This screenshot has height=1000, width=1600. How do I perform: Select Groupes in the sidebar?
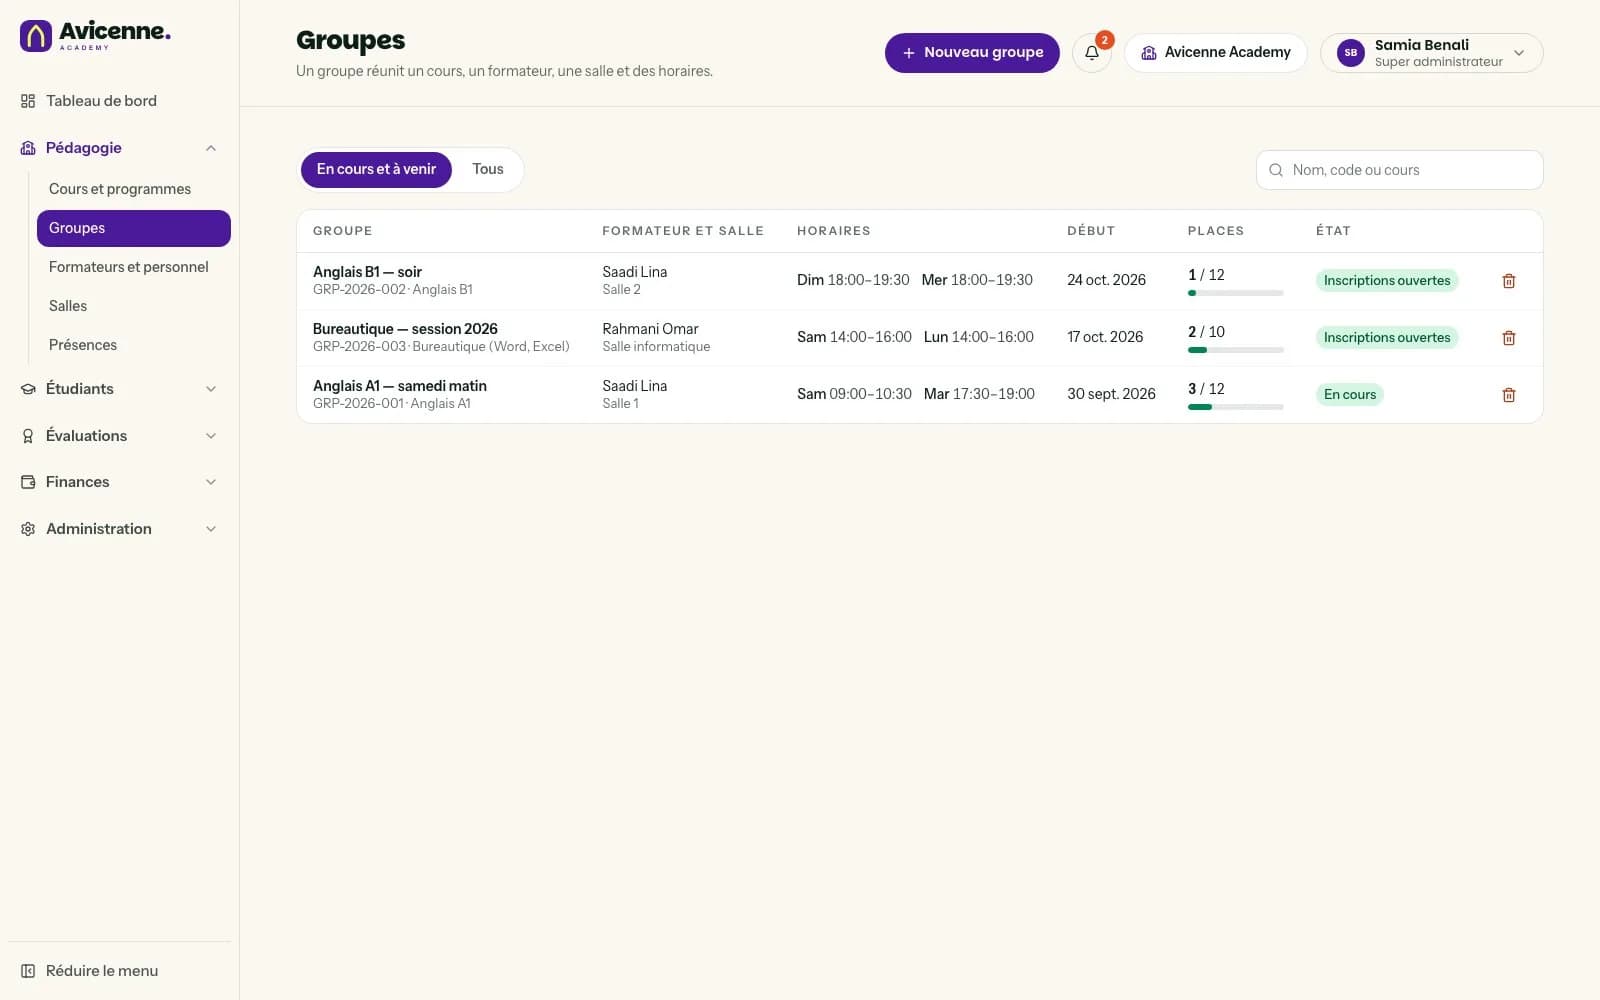click(134, 228)
